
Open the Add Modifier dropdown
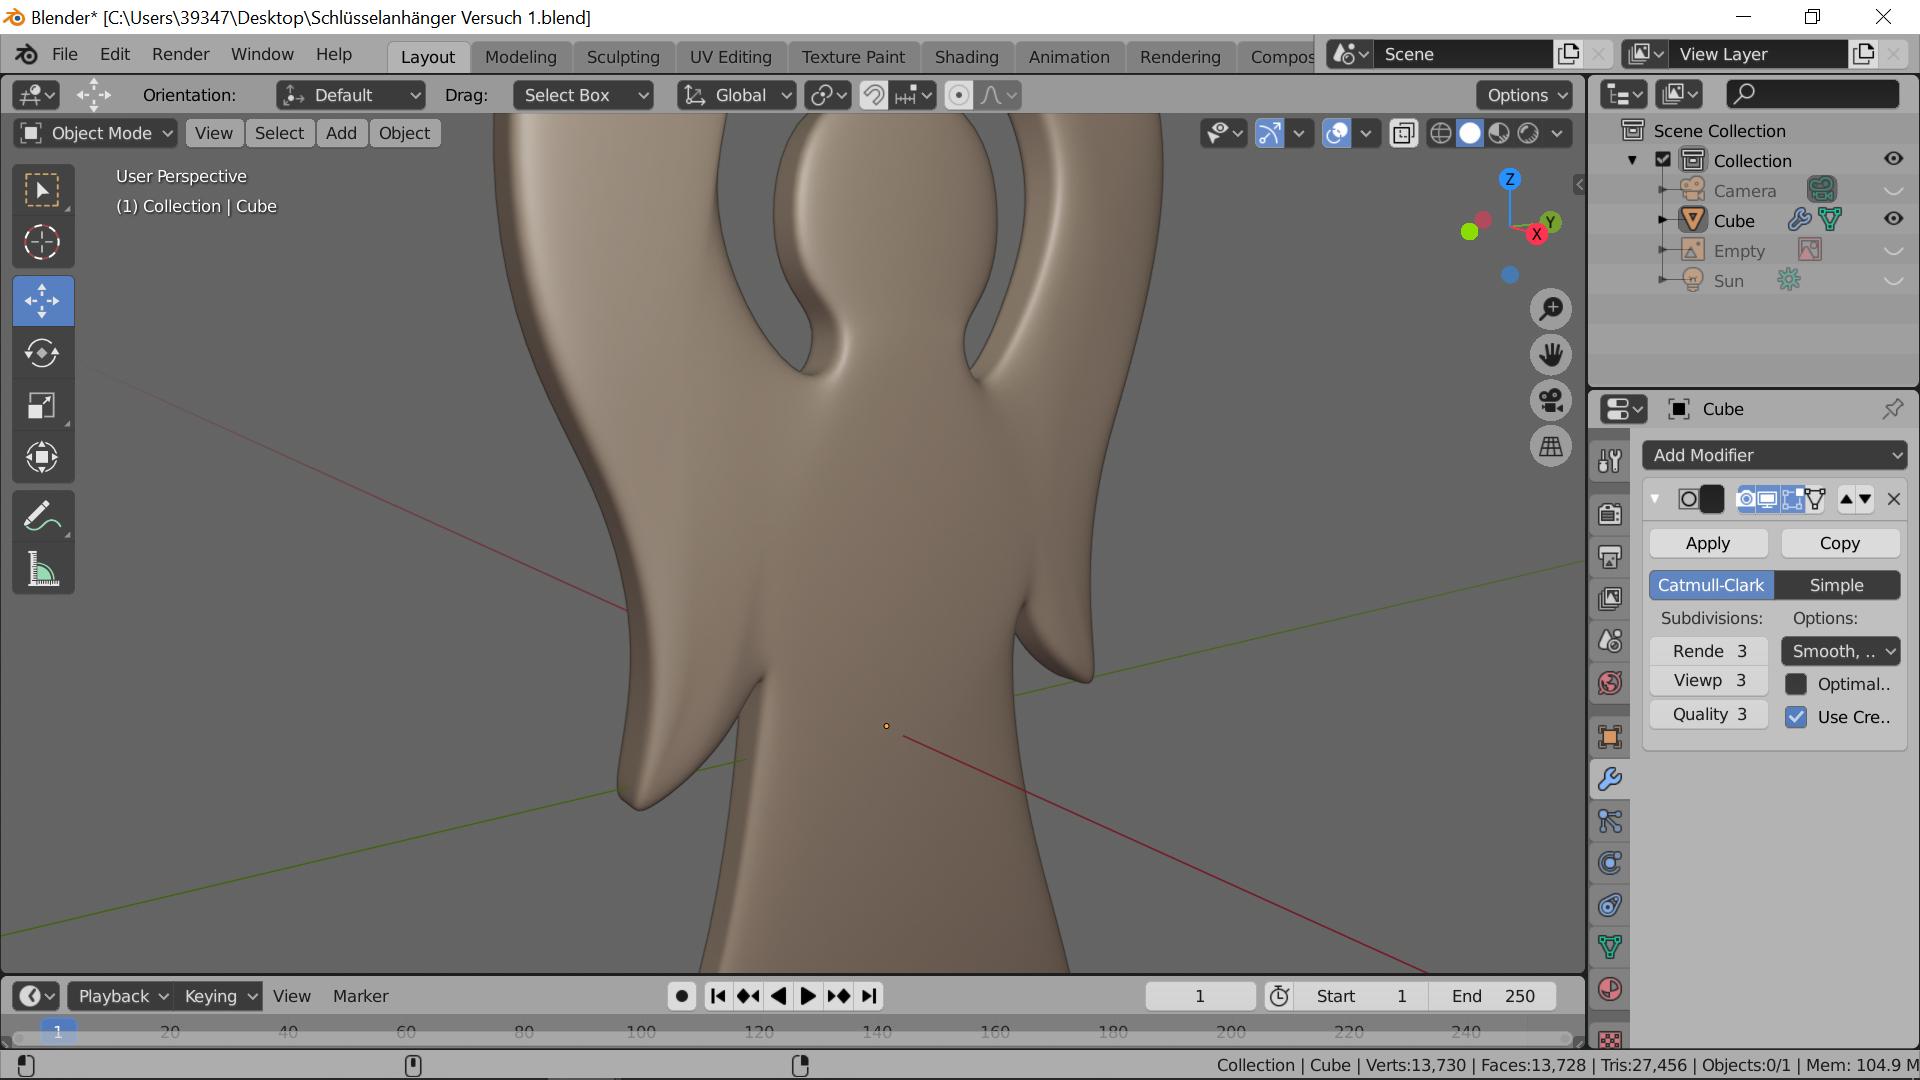tap(1774, 455)
